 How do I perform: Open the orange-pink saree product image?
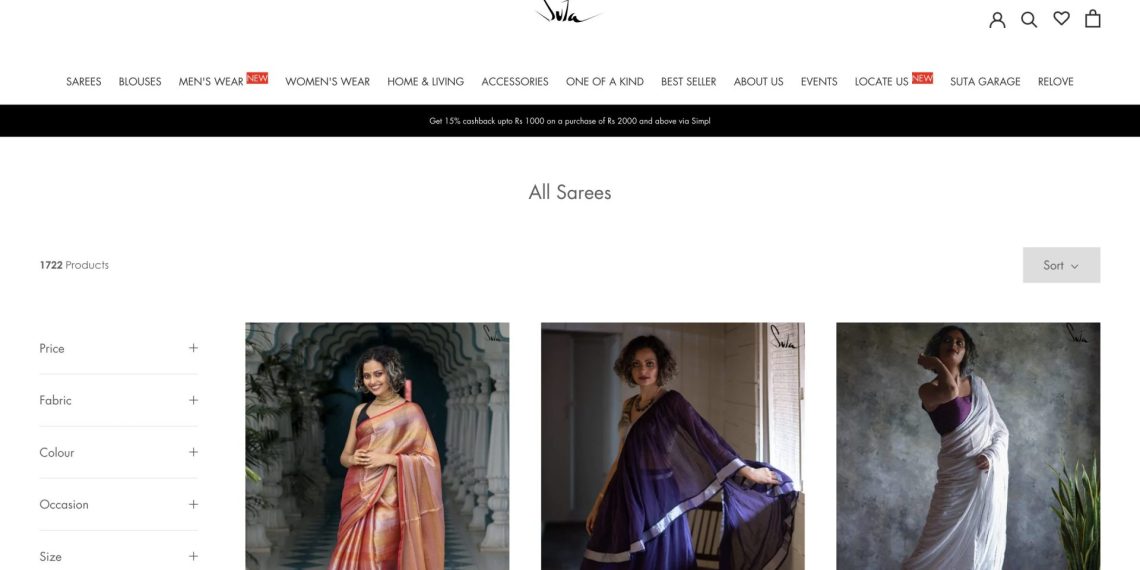pyautogui.click(x=377, y=446)
